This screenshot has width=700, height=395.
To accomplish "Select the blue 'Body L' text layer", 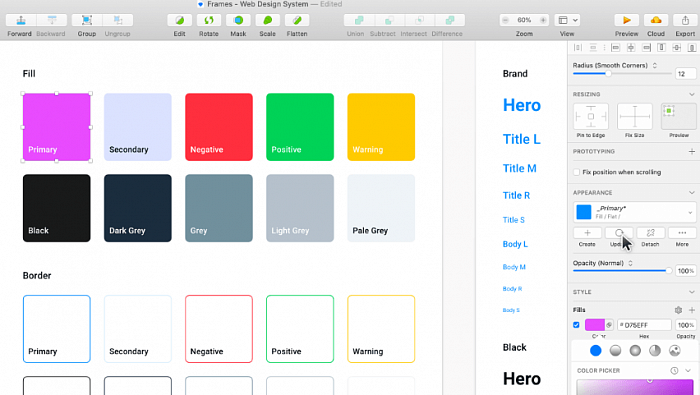I will tap(515, 244).
